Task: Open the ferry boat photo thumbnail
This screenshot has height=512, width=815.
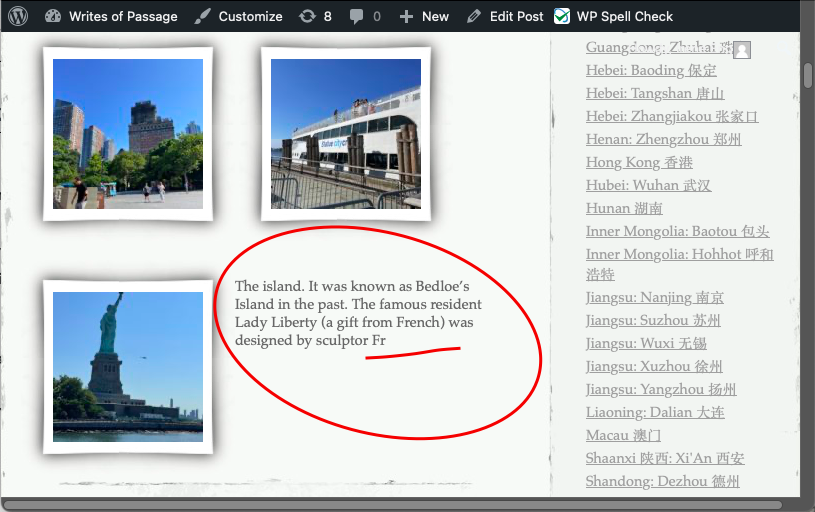Action: click(346, 133)
